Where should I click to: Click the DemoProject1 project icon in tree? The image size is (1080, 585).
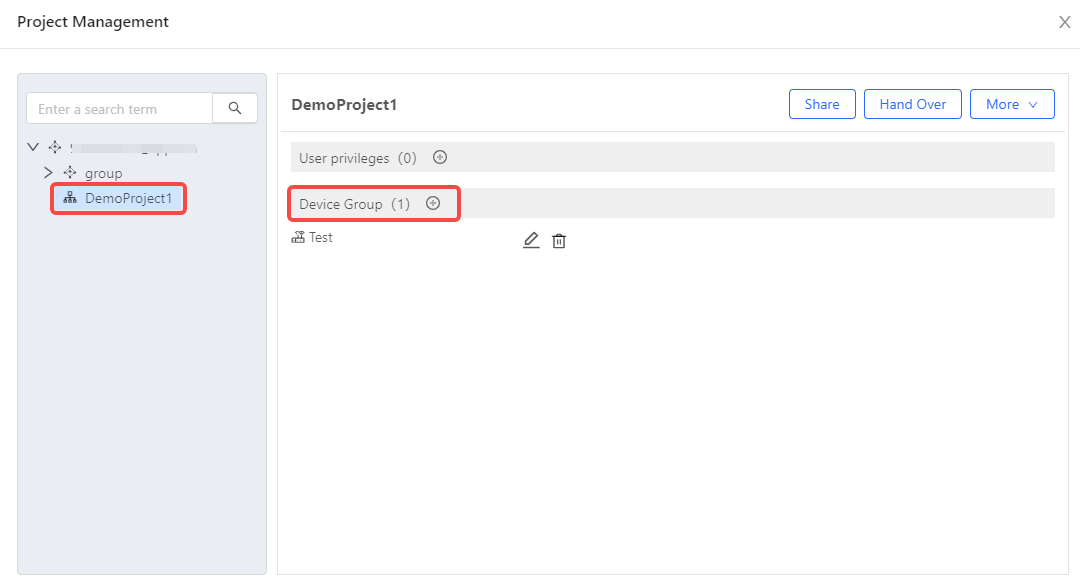click(70, 199)
